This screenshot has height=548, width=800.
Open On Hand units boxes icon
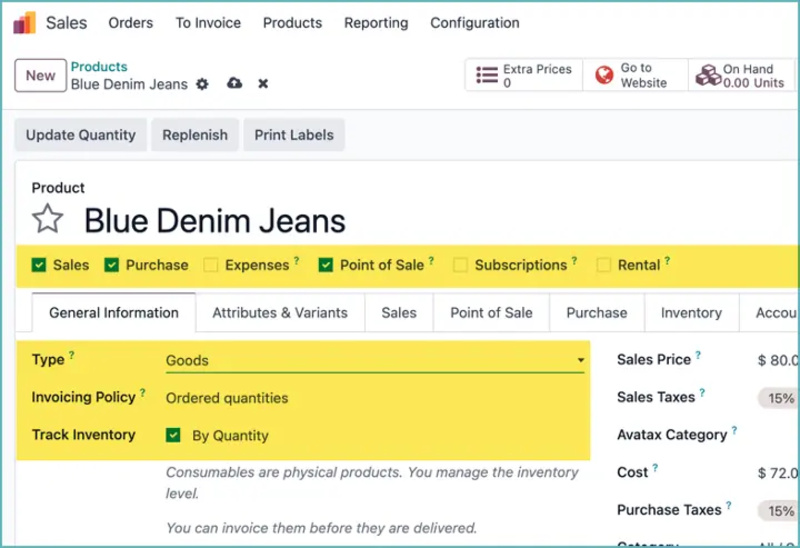point(708,75)
